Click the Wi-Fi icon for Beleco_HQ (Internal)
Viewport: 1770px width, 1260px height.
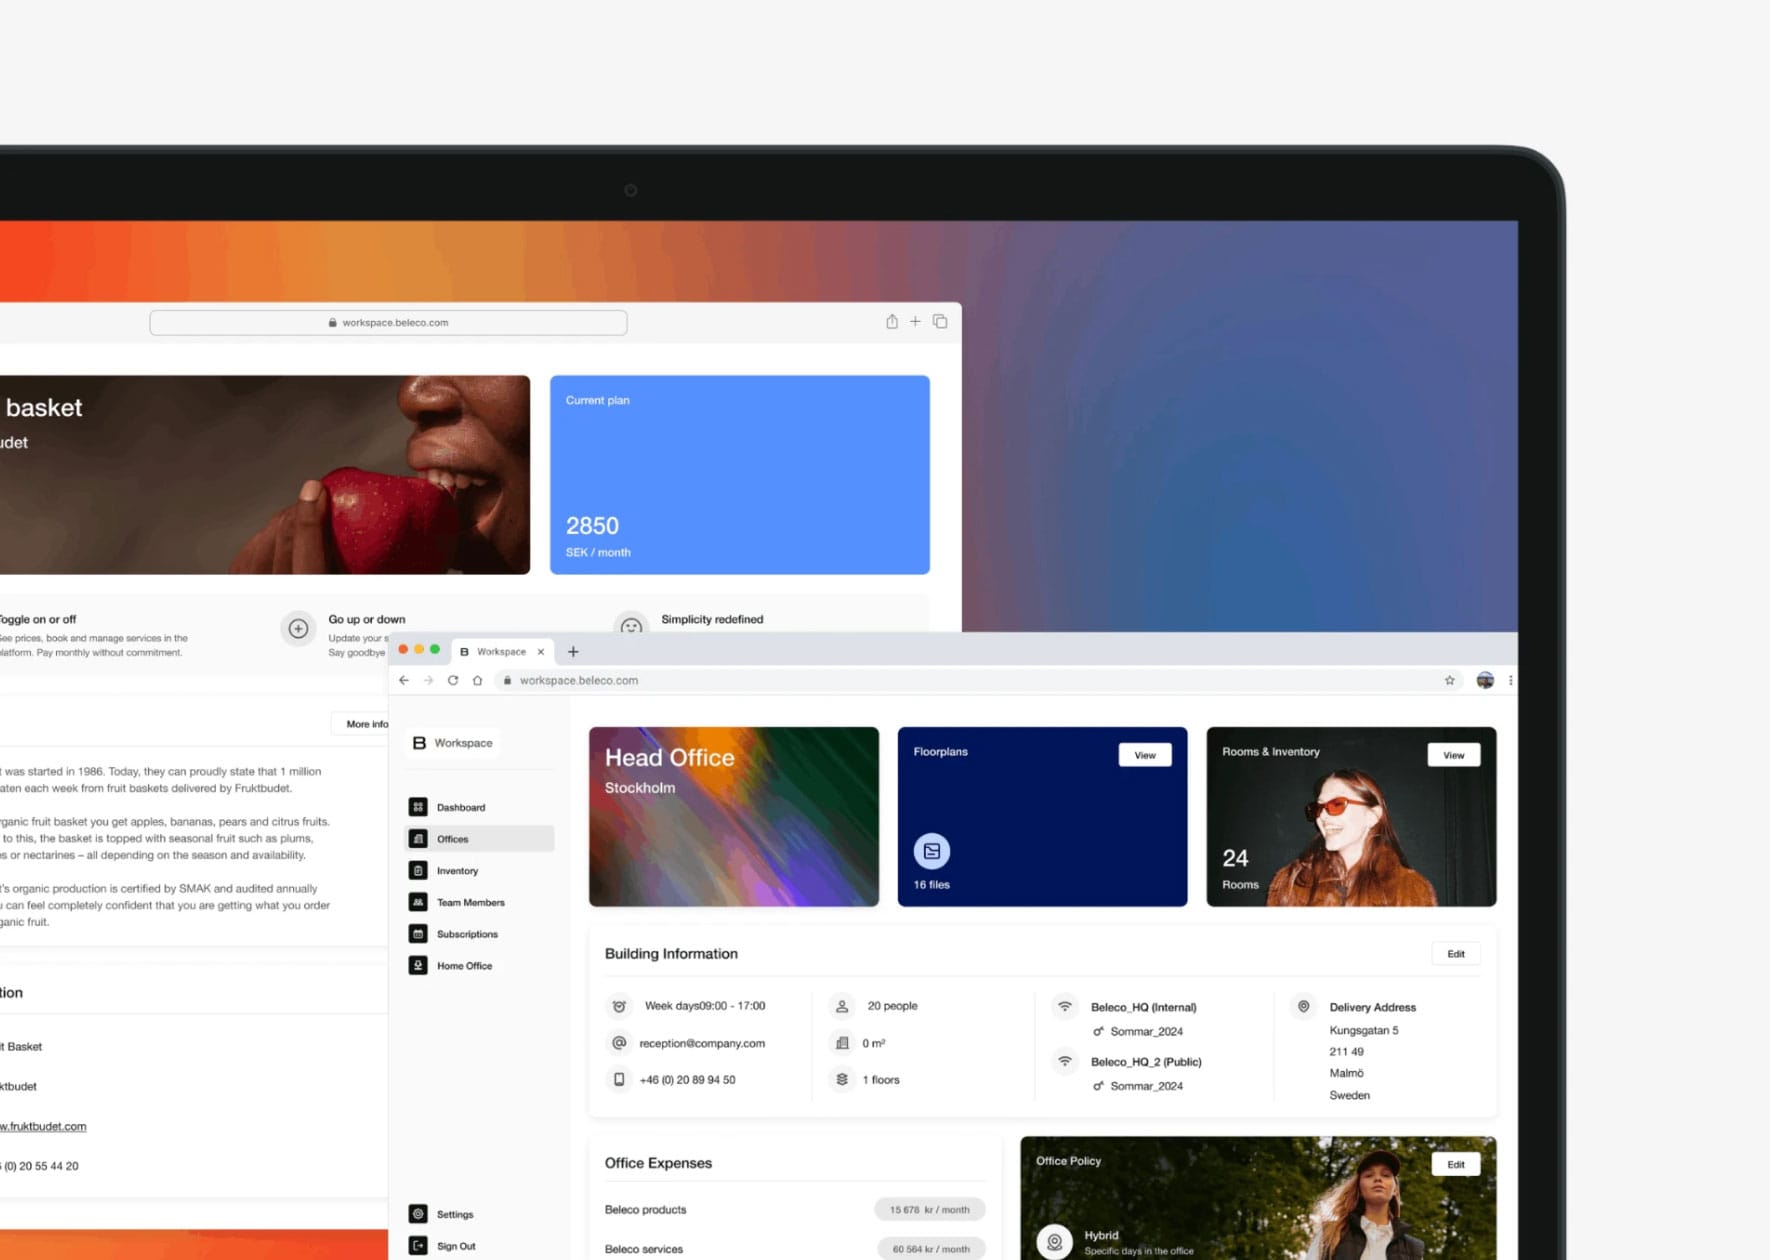pos(1065,1007)
